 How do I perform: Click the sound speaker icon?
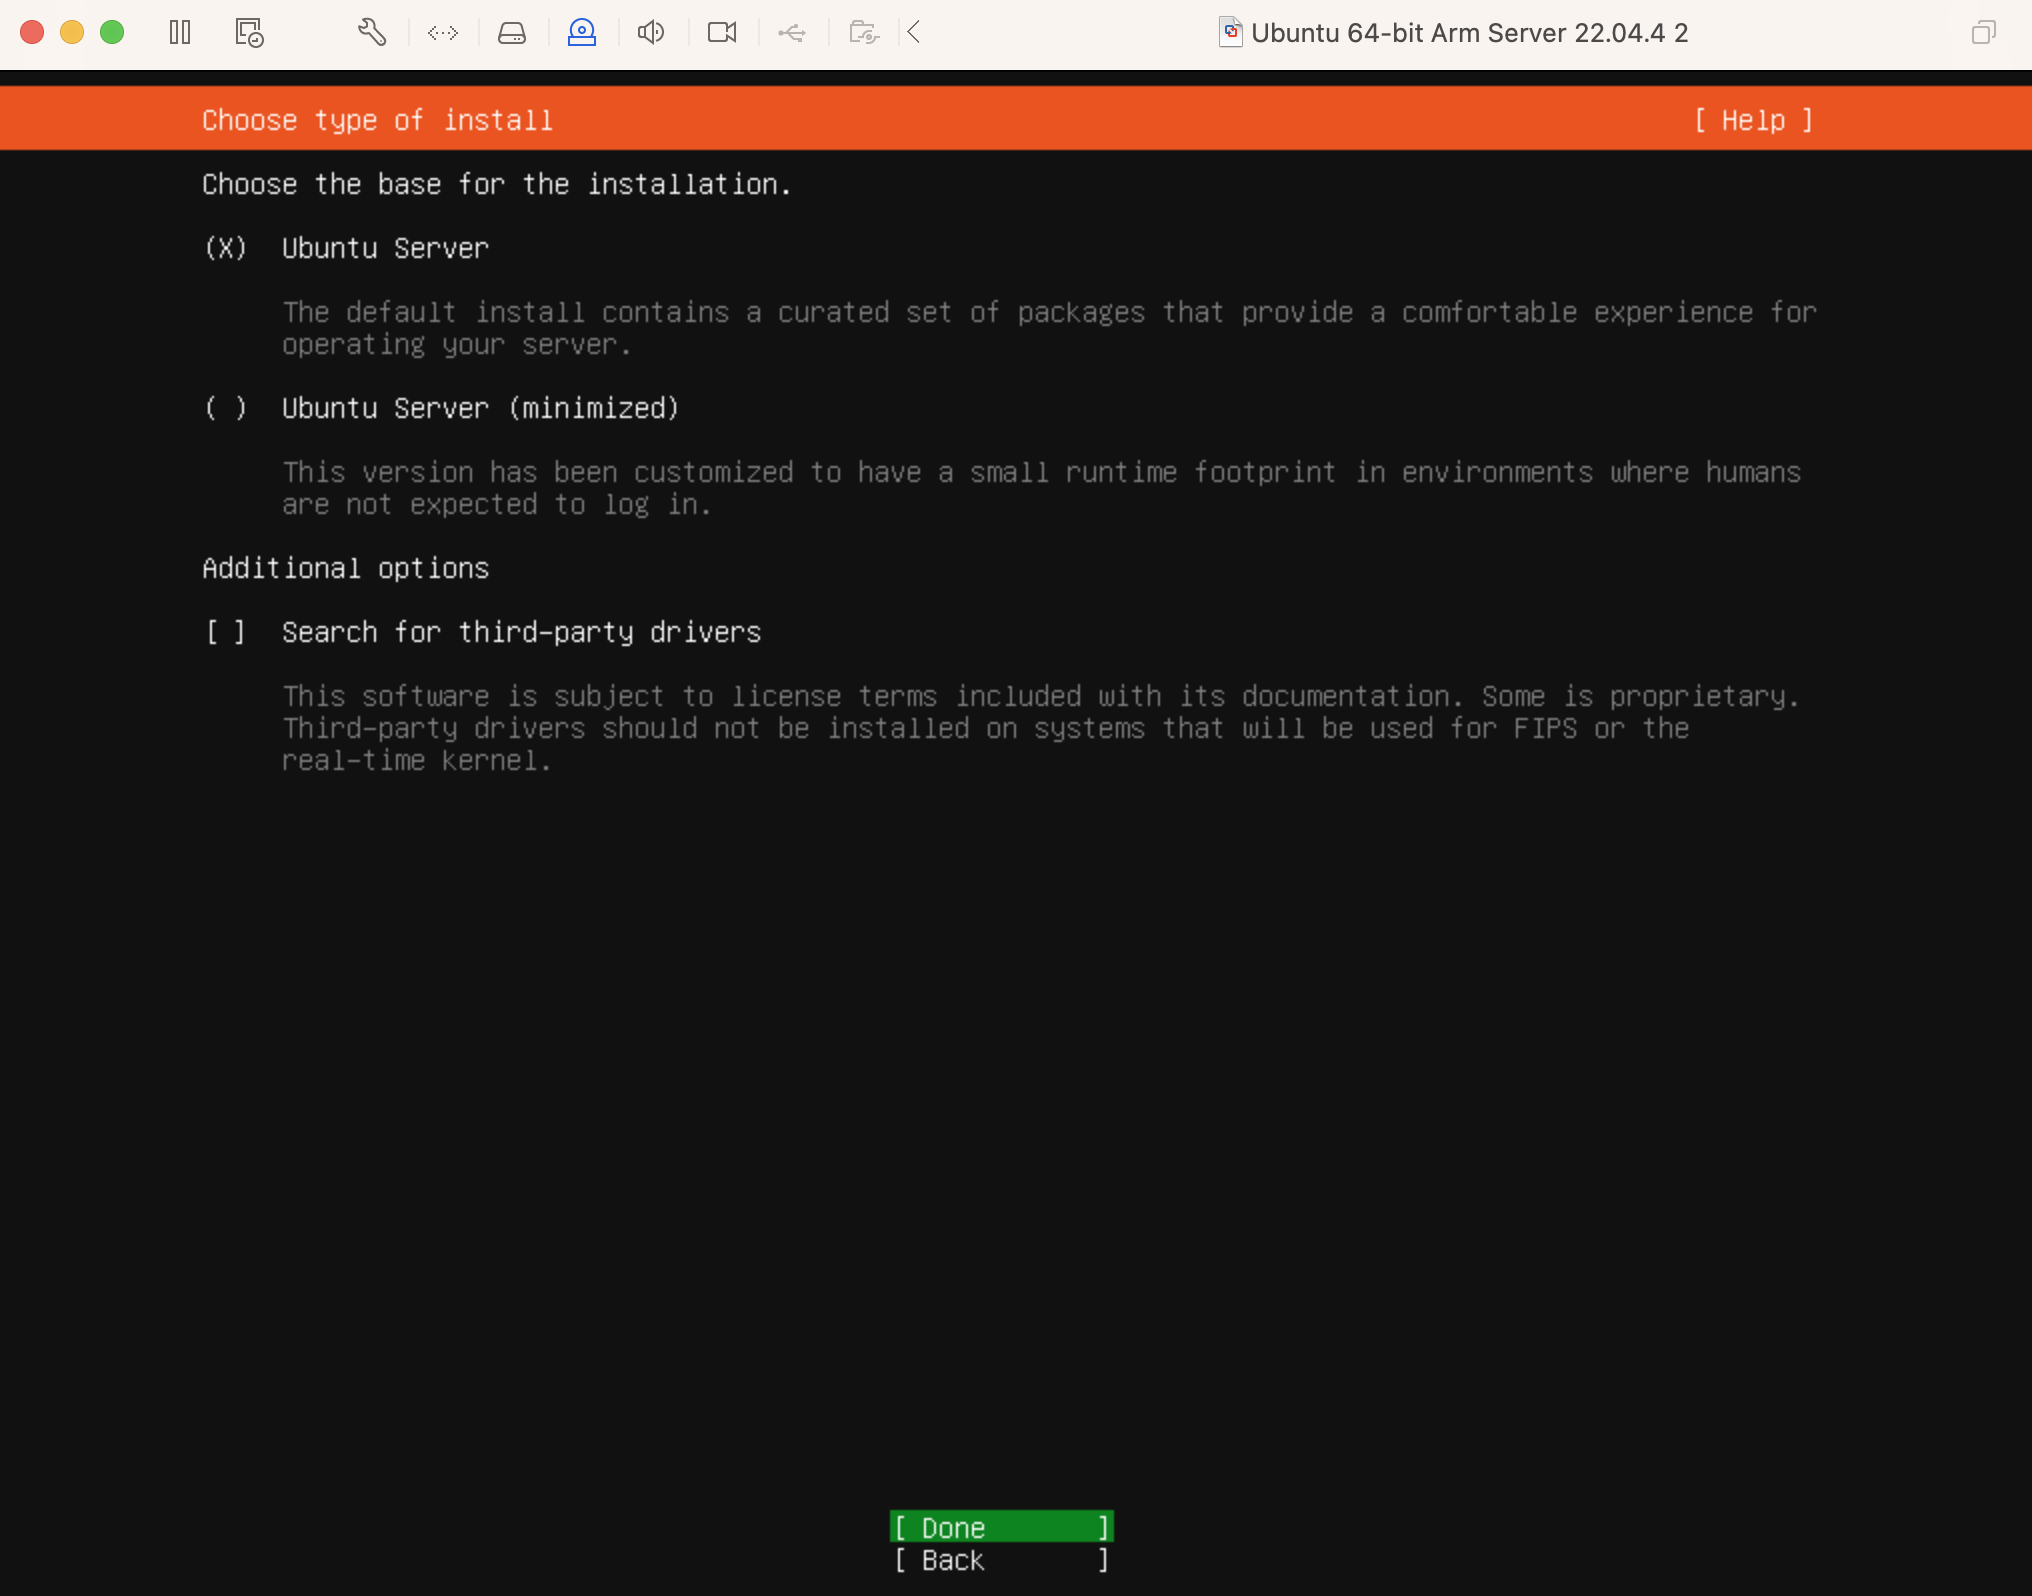651,33
